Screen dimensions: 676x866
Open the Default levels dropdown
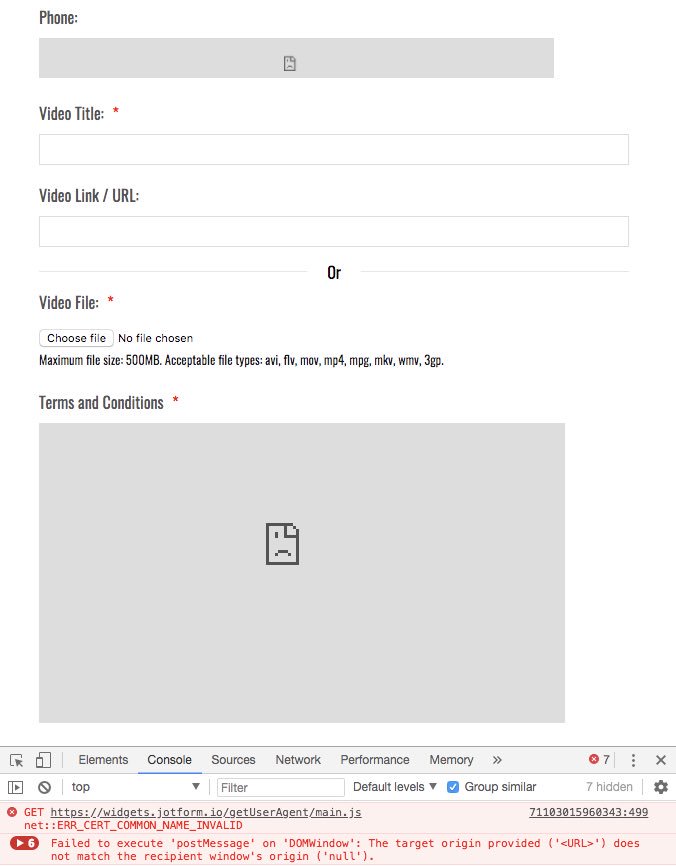click(394, 786)
